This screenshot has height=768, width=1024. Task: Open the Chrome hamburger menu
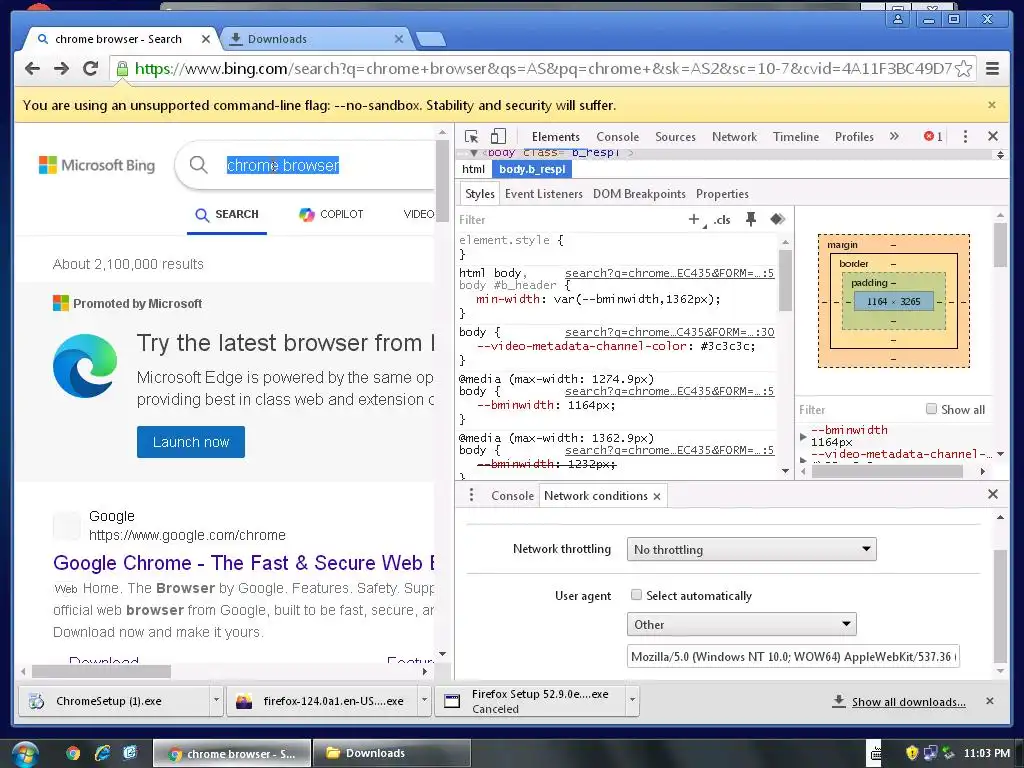coord(993,68)
